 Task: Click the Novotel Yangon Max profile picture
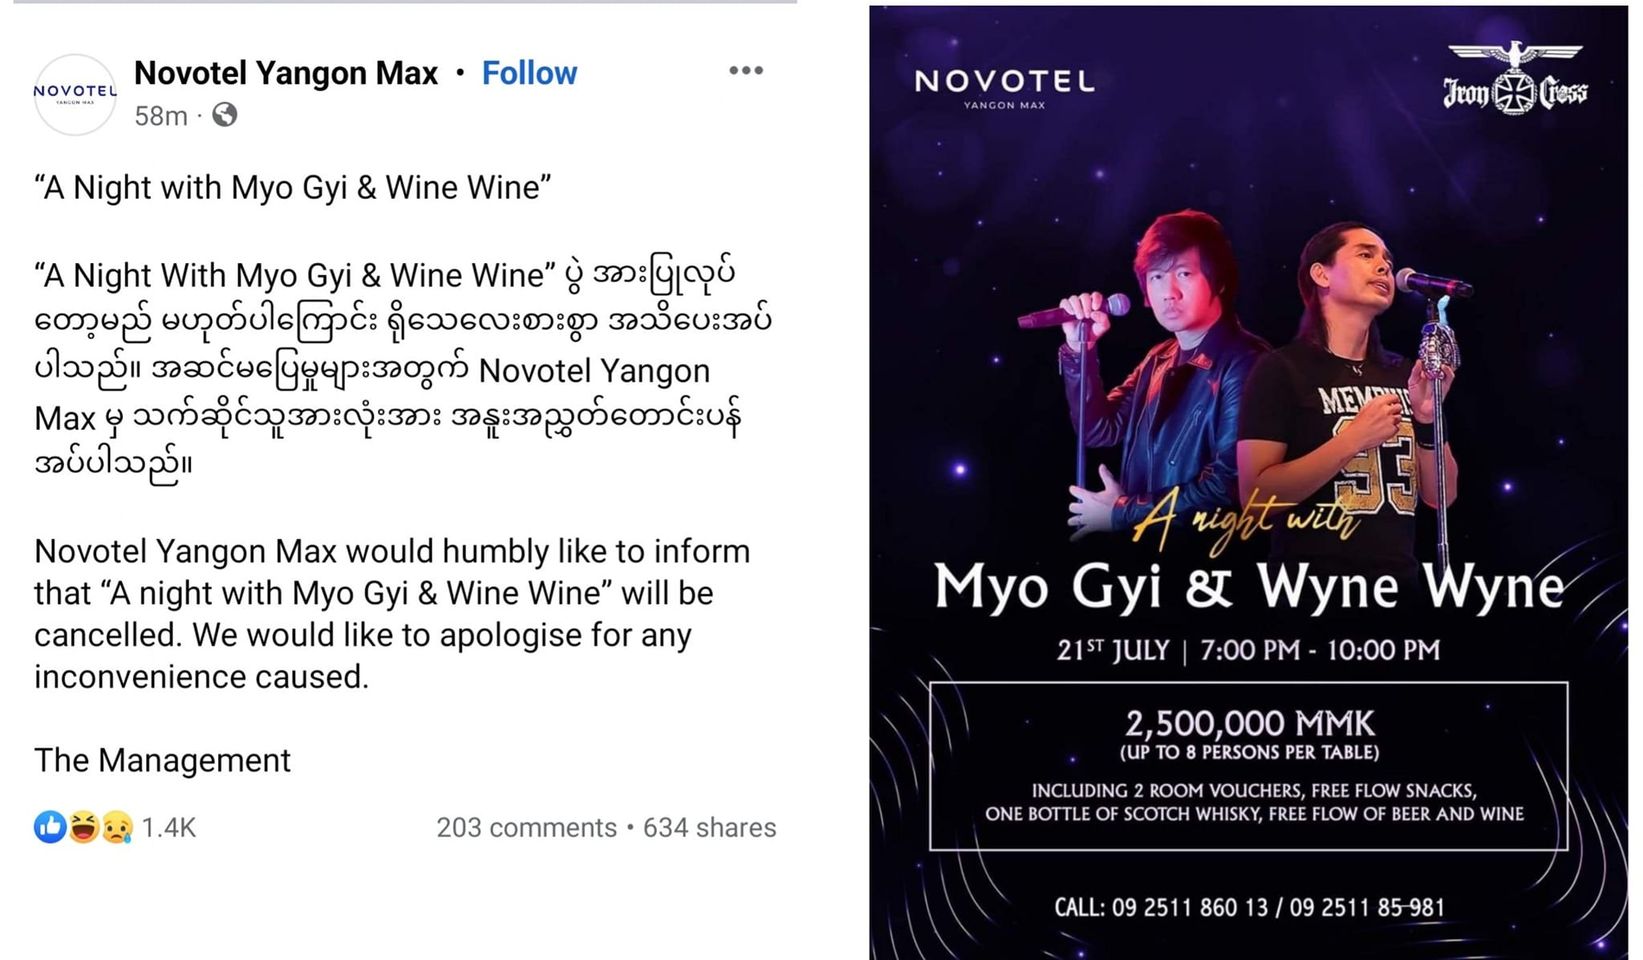click(x=75, y=94)
